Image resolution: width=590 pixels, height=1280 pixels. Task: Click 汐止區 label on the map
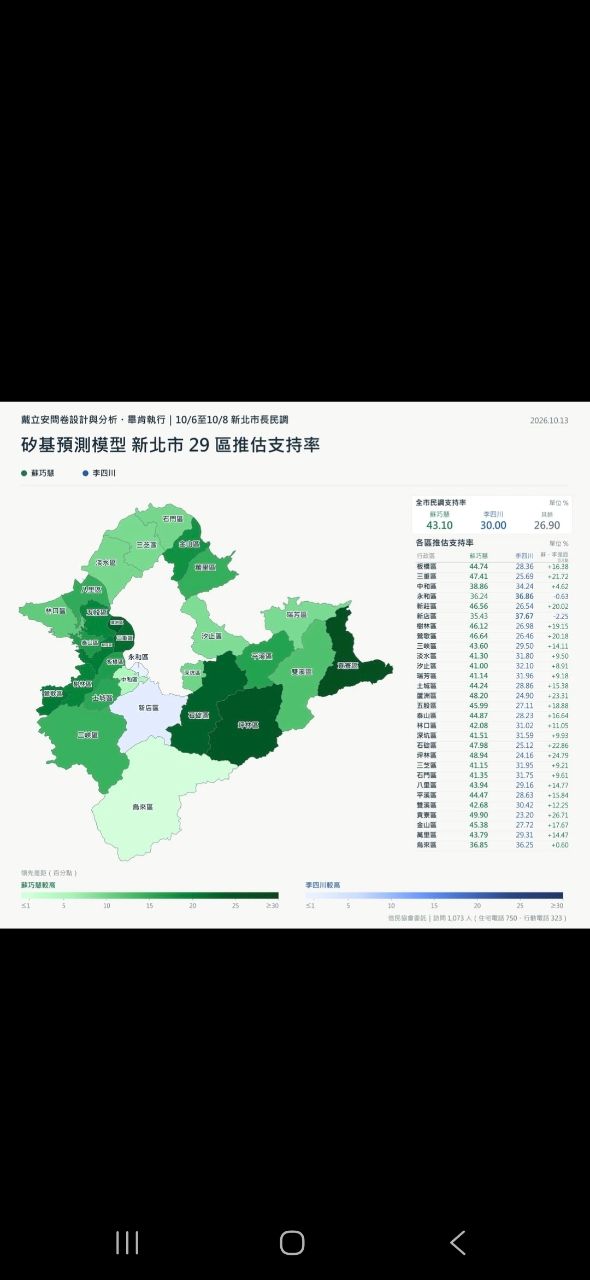(x=211, y=635)
